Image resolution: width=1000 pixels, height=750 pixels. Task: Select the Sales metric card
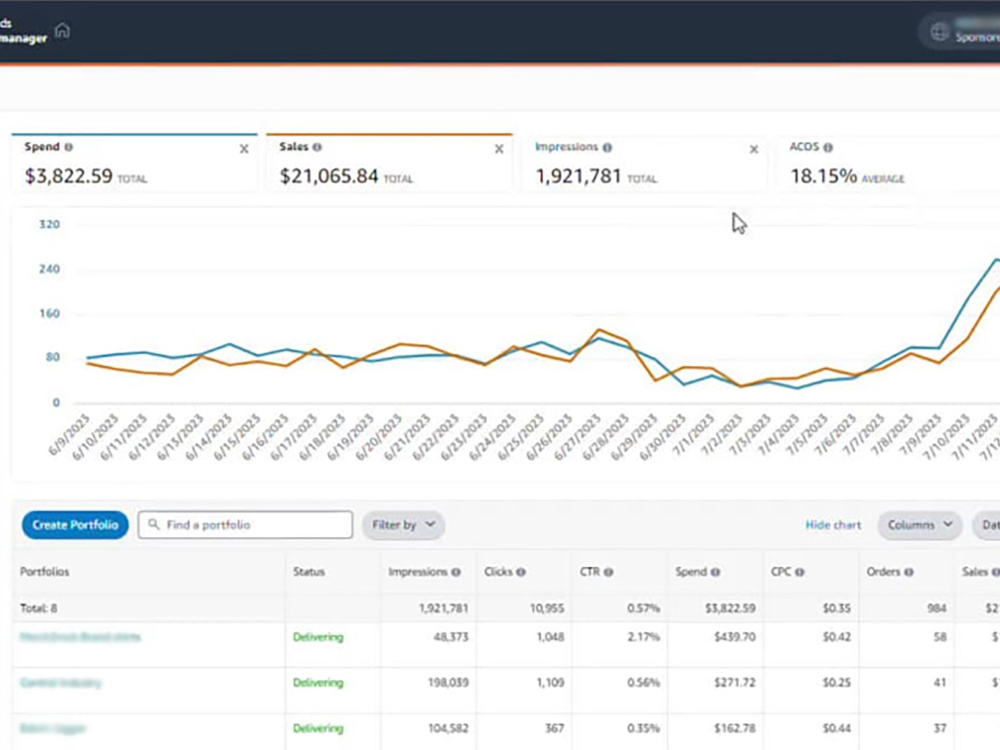pos(389,163)
